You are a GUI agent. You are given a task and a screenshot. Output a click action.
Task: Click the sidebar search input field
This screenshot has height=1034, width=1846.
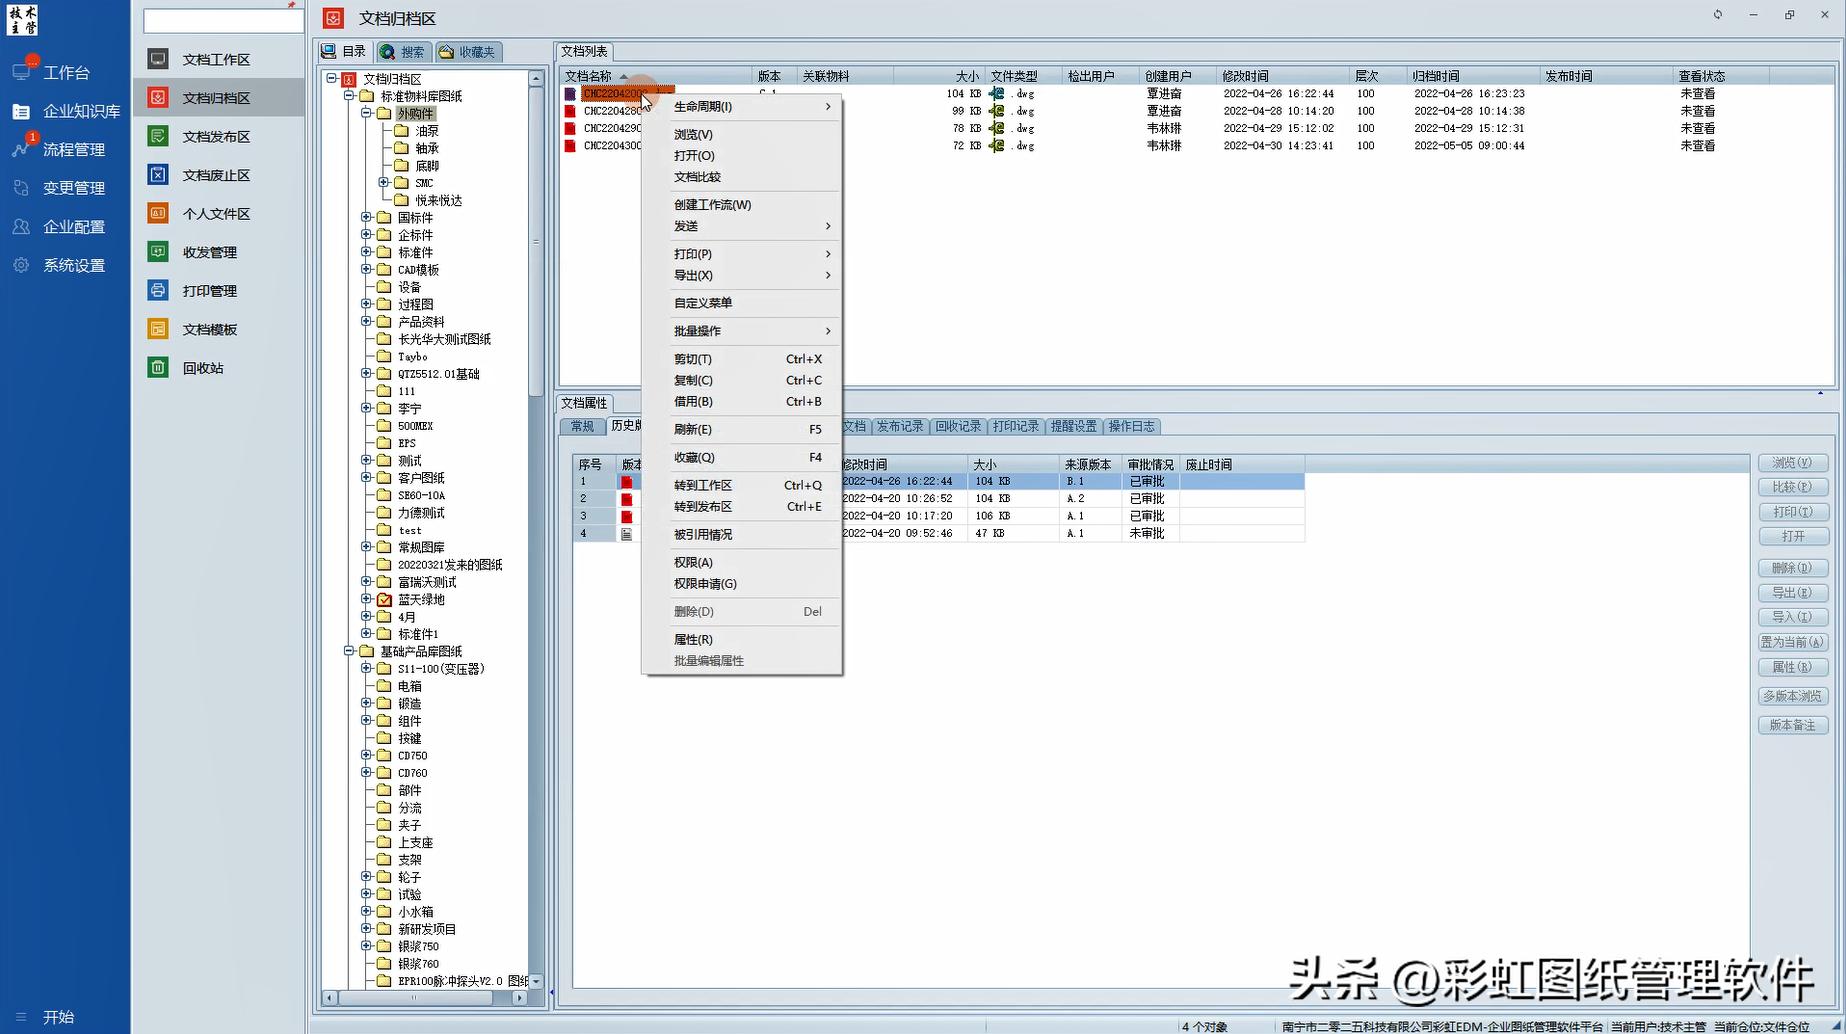[222, 20]
